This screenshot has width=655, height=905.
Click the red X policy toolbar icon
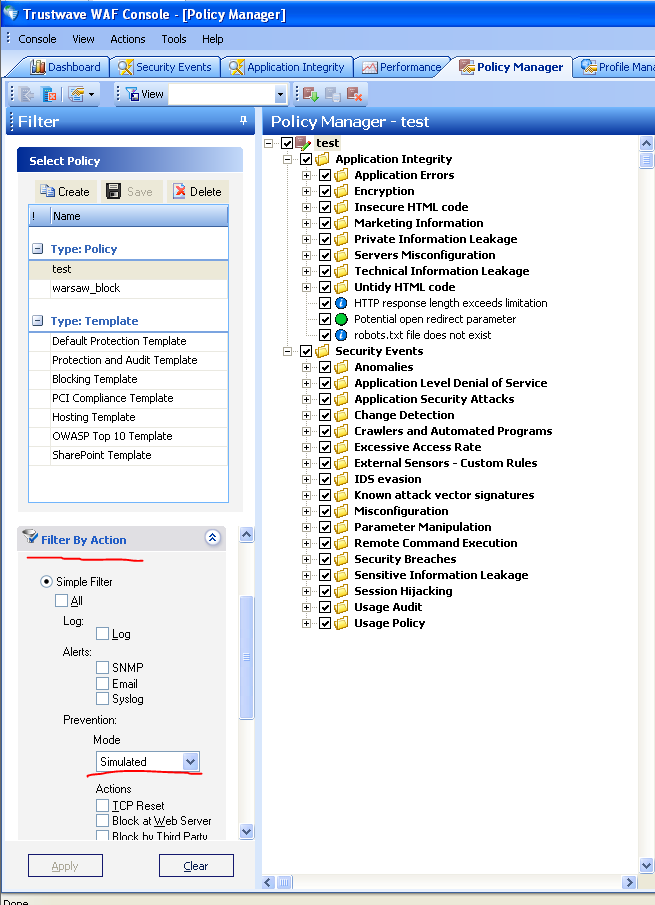pos(355,94)
